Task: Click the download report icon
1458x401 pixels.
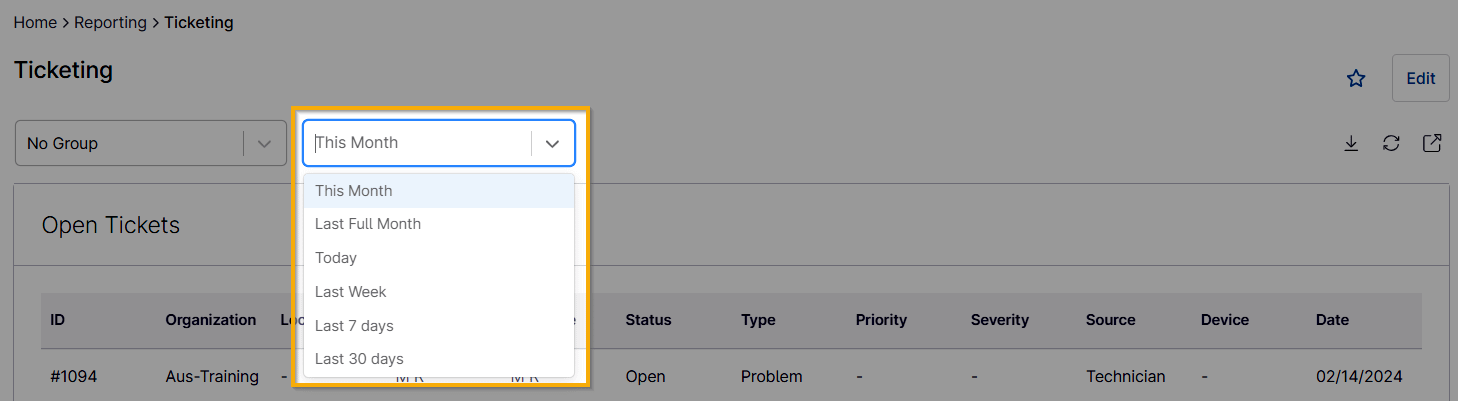Action: click(x=1351, y=144)
